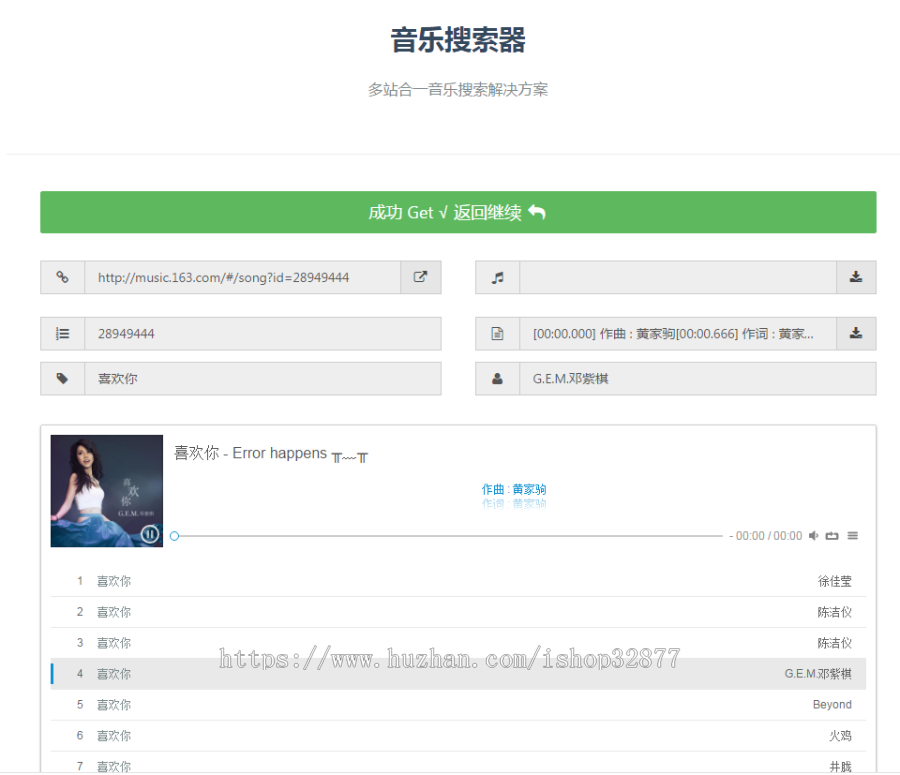Viewport: 900px width, 775px height.
Task: Click the music.163.com URL field
Action: 242,277
